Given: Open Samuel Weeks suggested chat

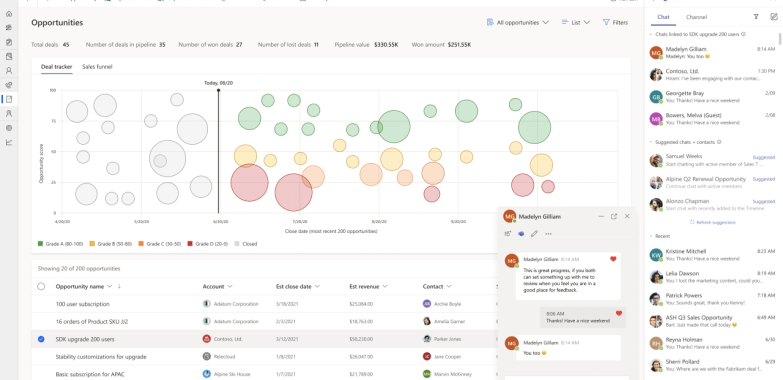Looking at the screenshot, I should coord(713,160).
